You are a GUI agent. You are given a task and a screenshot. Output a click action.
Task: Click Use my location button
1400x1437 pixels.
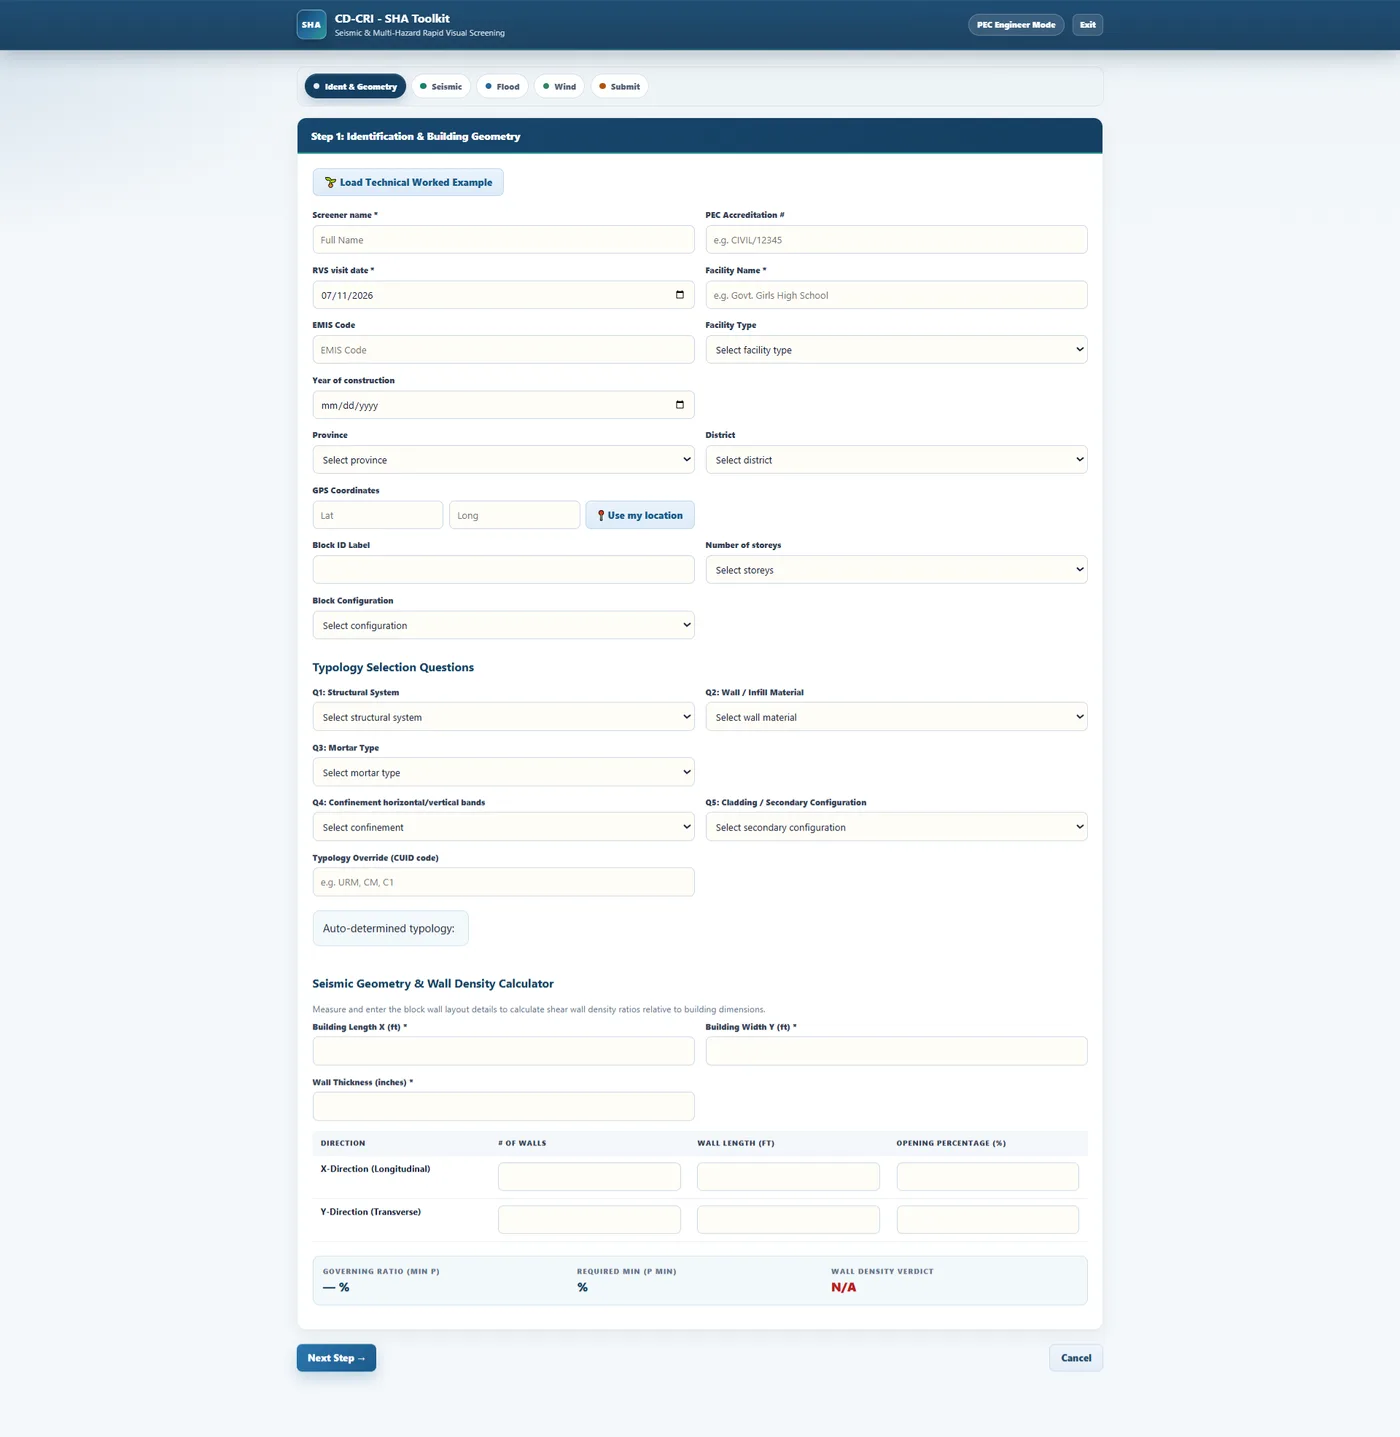click(x=640, y=515)
